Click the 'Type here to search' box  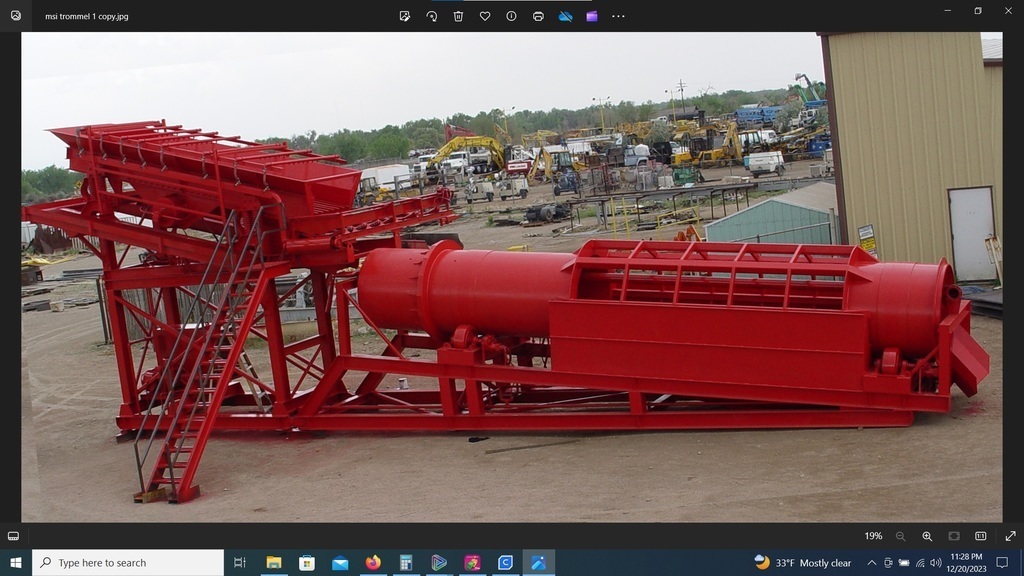(128, 562)
